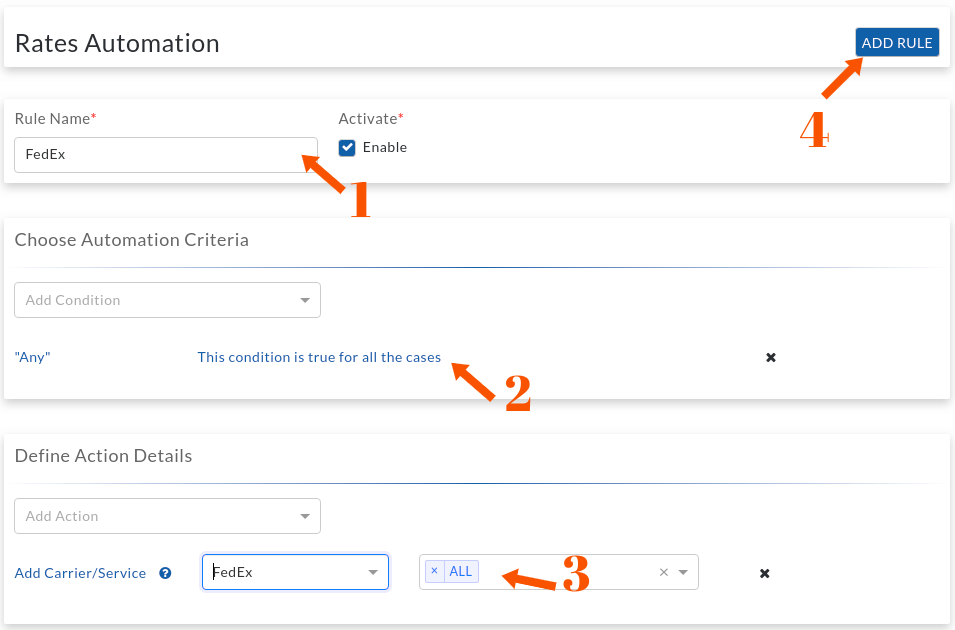Click the Choose Automation Criteria heading
The height and width of the screenshot is (630, 955).
132,240
